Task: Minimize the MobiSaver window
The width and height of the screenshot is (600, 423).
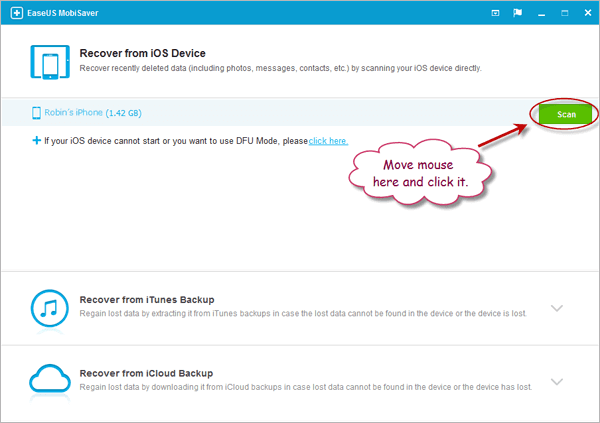Action: click(544, 14)
